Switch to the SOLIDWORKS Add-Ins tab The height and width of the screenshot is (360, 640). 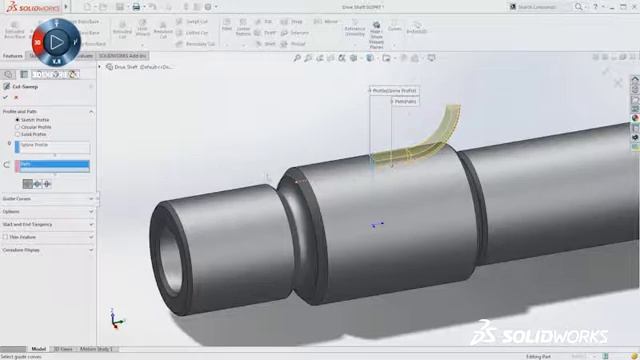122,56
